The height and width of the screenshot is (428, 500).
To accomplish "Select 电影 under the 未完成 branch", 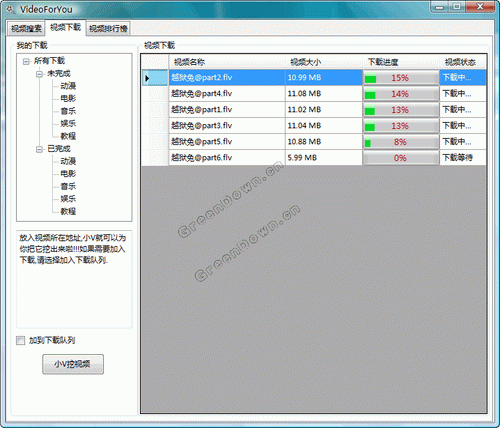I will (68, 98).
